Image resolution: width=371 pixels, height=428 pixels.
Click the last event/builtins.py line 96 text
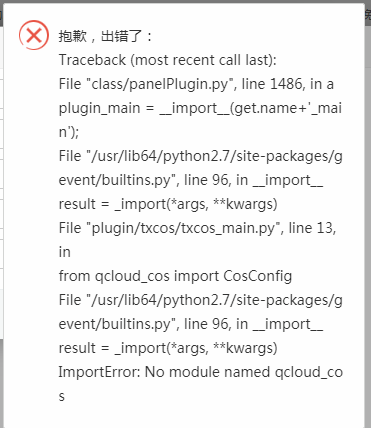coord(191,324)
